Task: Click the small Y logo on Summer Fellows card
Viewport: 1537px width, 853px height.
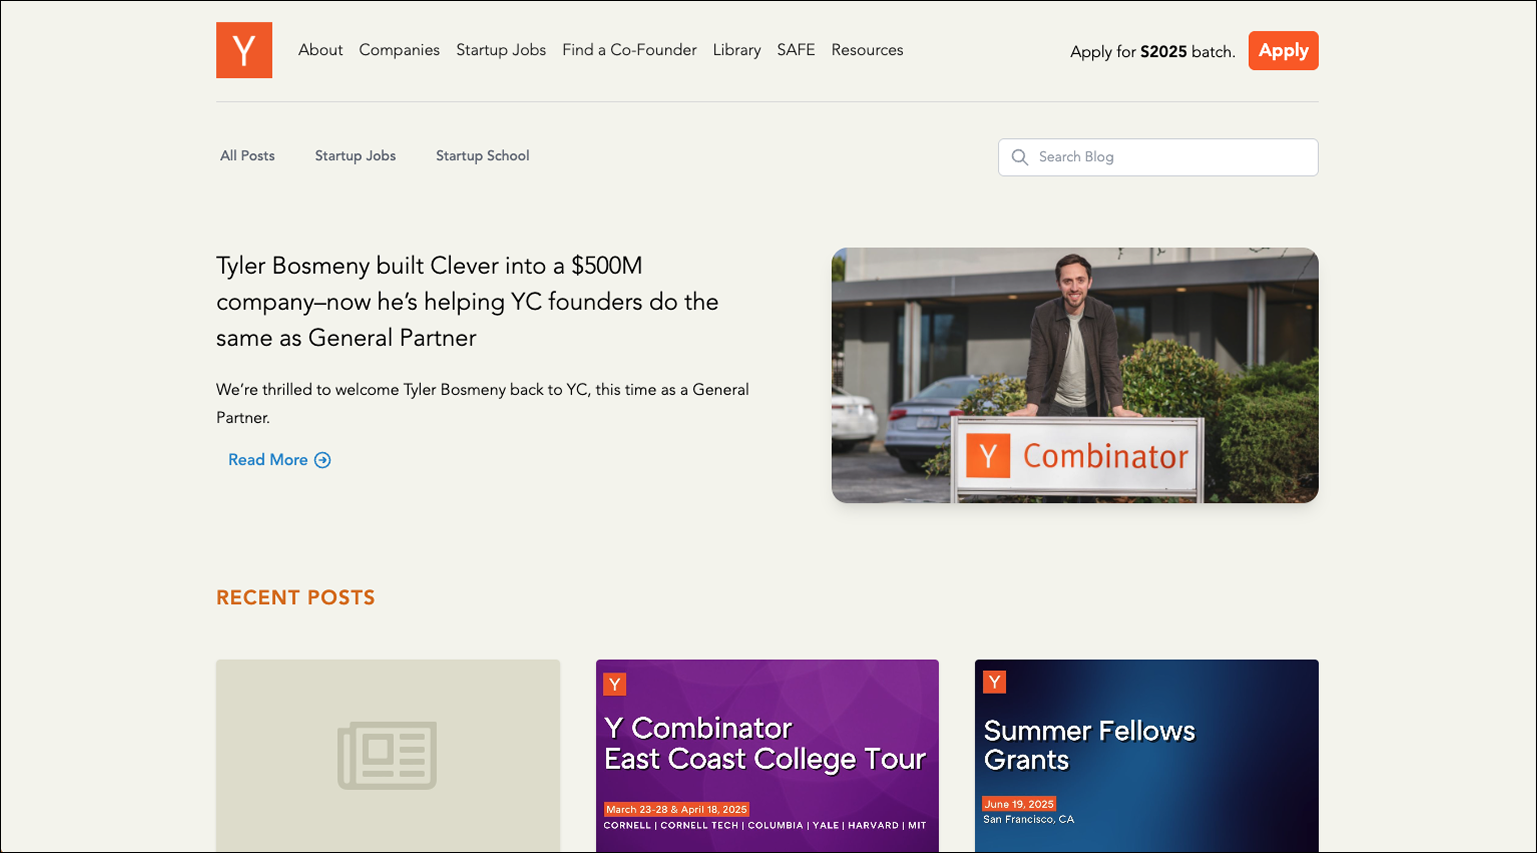Action: [x=994, y=682]
